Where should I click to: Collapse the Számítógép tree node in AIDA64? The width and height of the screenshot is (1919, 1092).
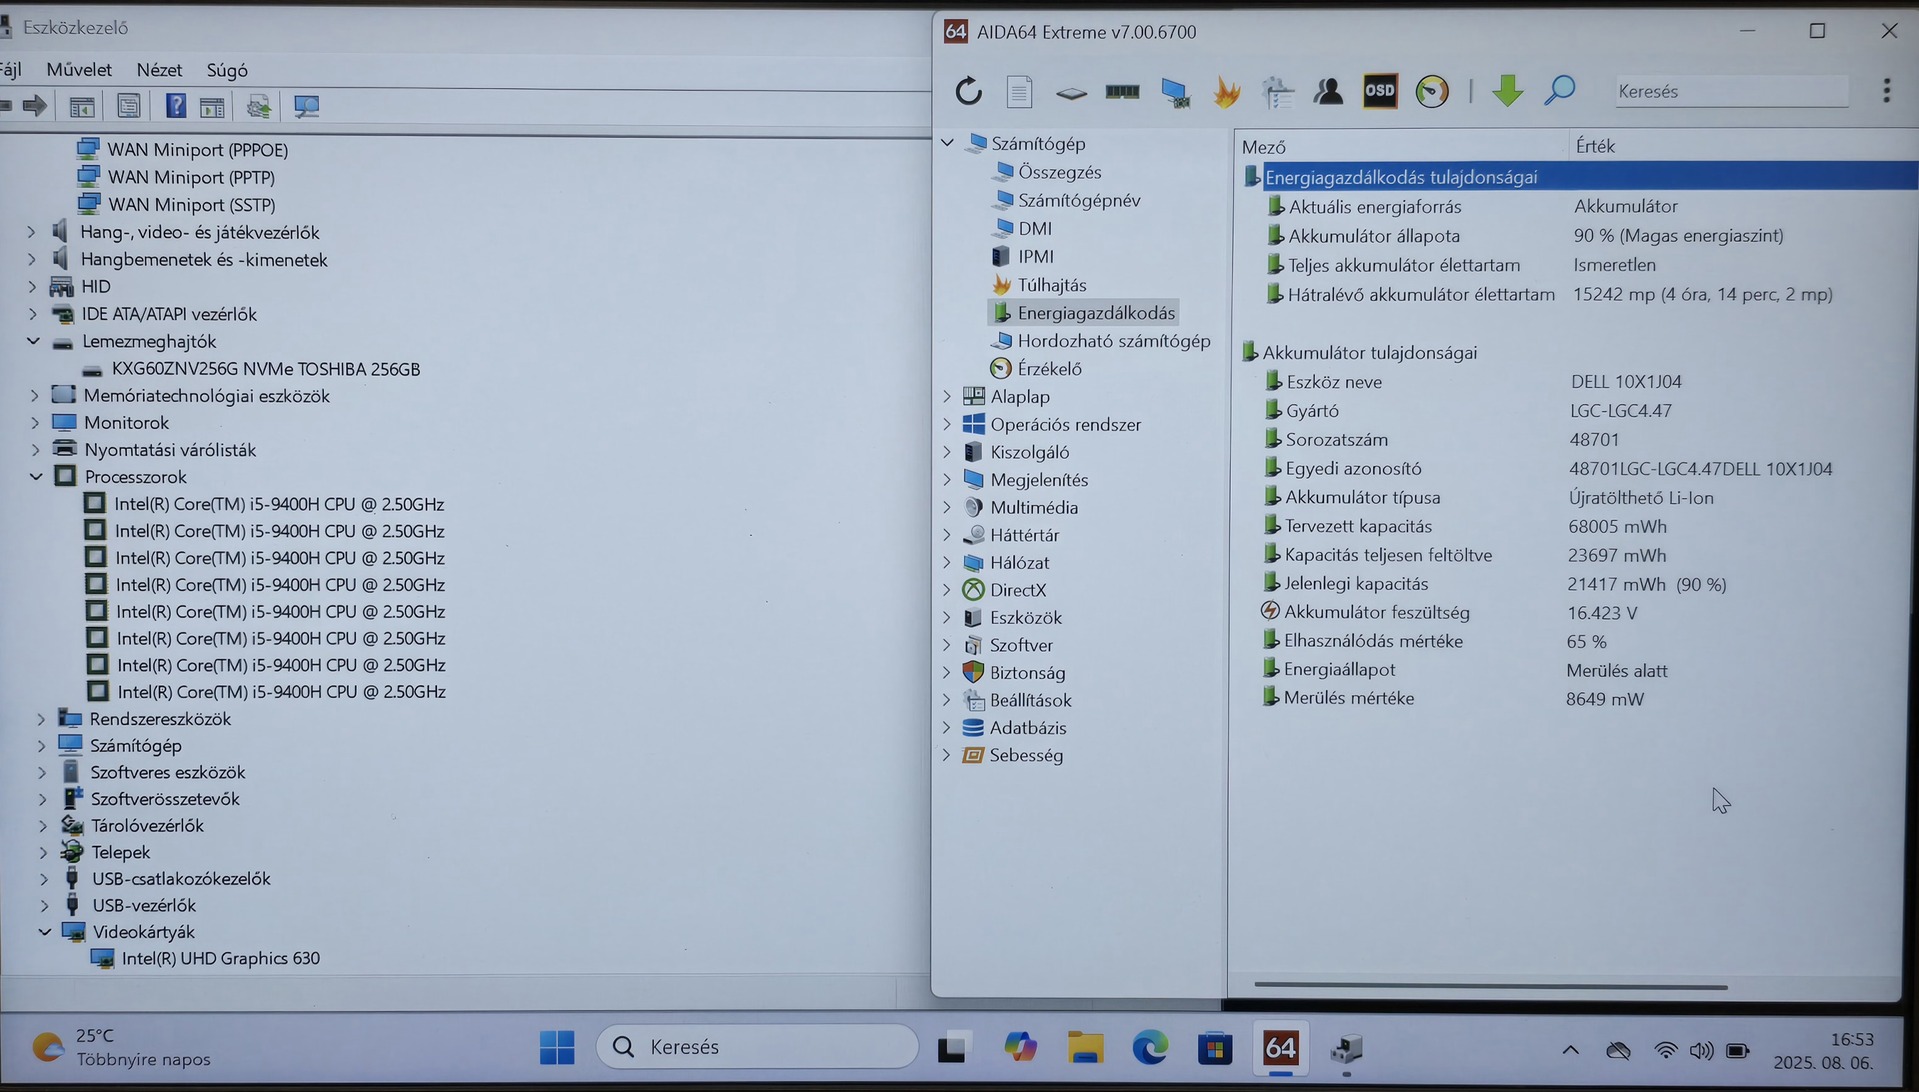tap(947, 143)
